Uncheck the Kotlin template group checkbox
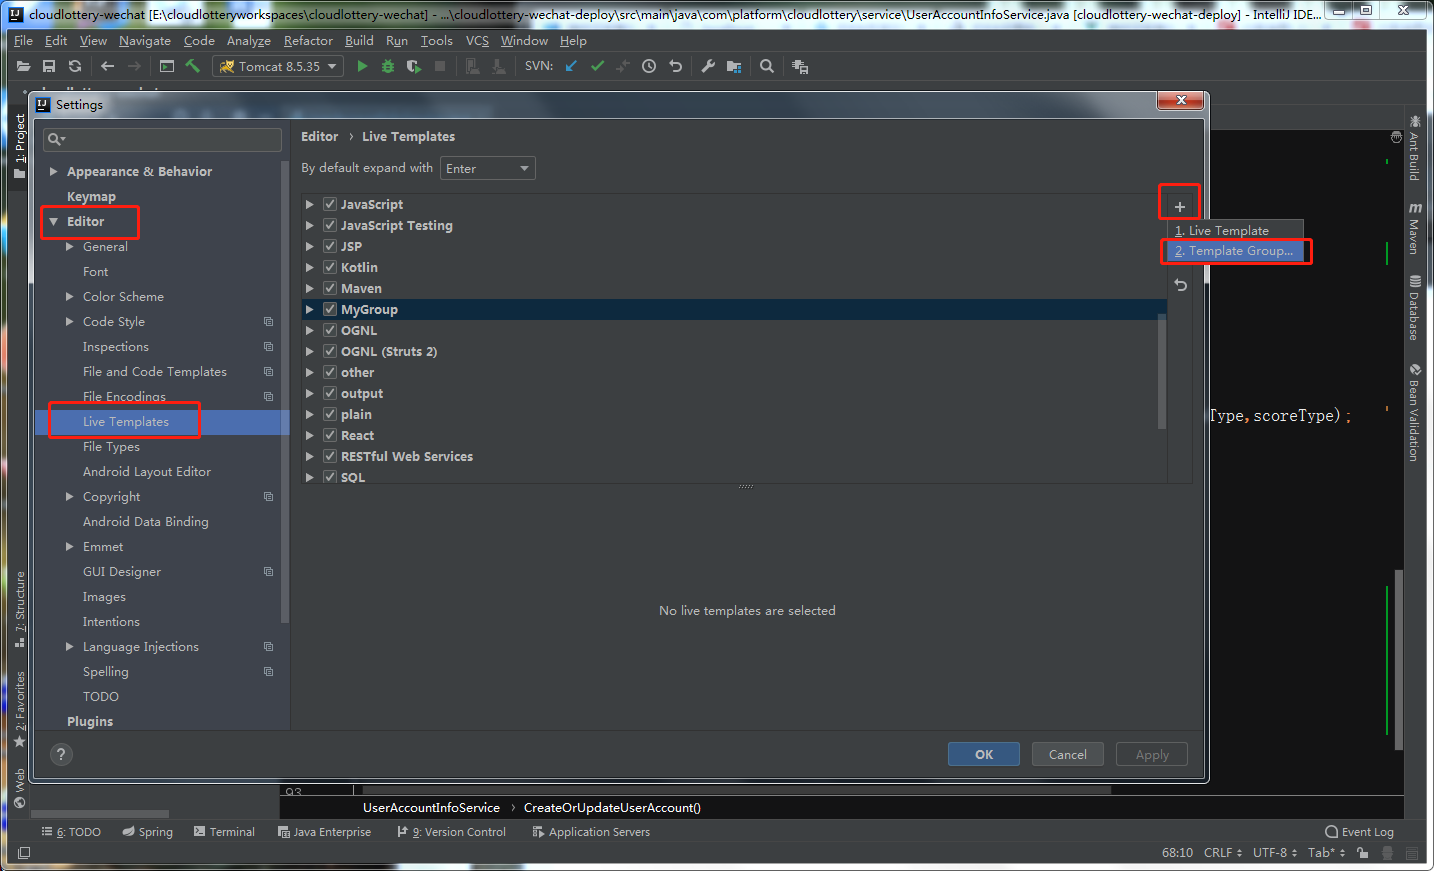The width and height of the screenshot is (1434, 871). 329,267
